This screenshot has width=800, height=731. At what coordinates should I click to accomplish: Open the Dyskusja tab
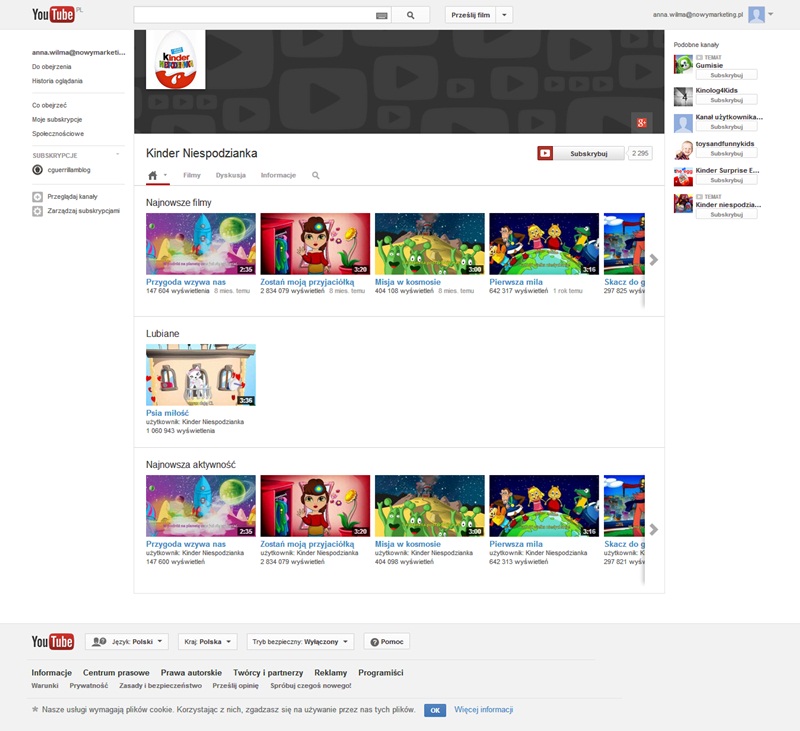231,175
